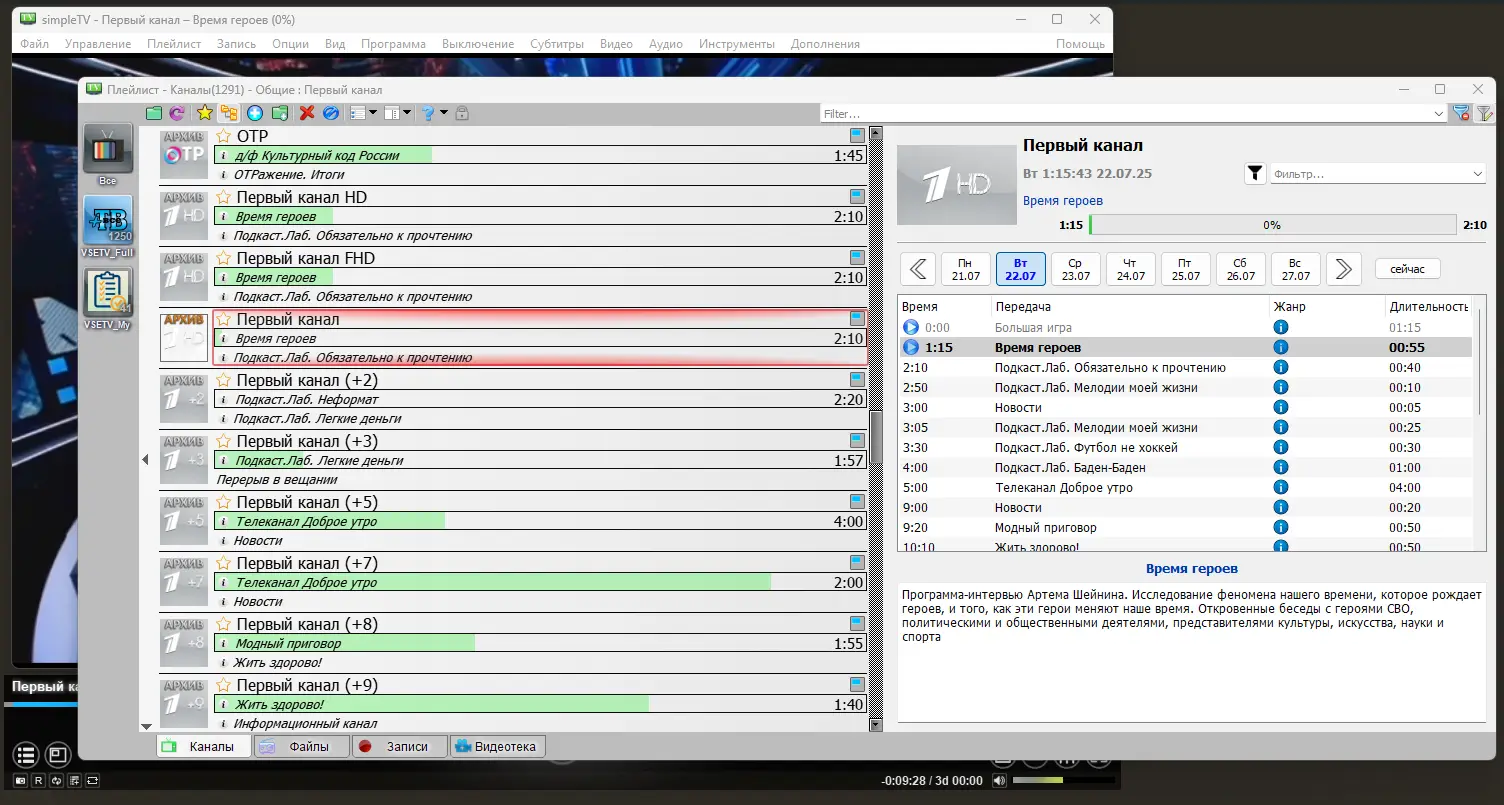This screenshot has height=805, width=1504.
Task: Click the blue 'Время героев' link under channel title
Action: pos(1063,201)
